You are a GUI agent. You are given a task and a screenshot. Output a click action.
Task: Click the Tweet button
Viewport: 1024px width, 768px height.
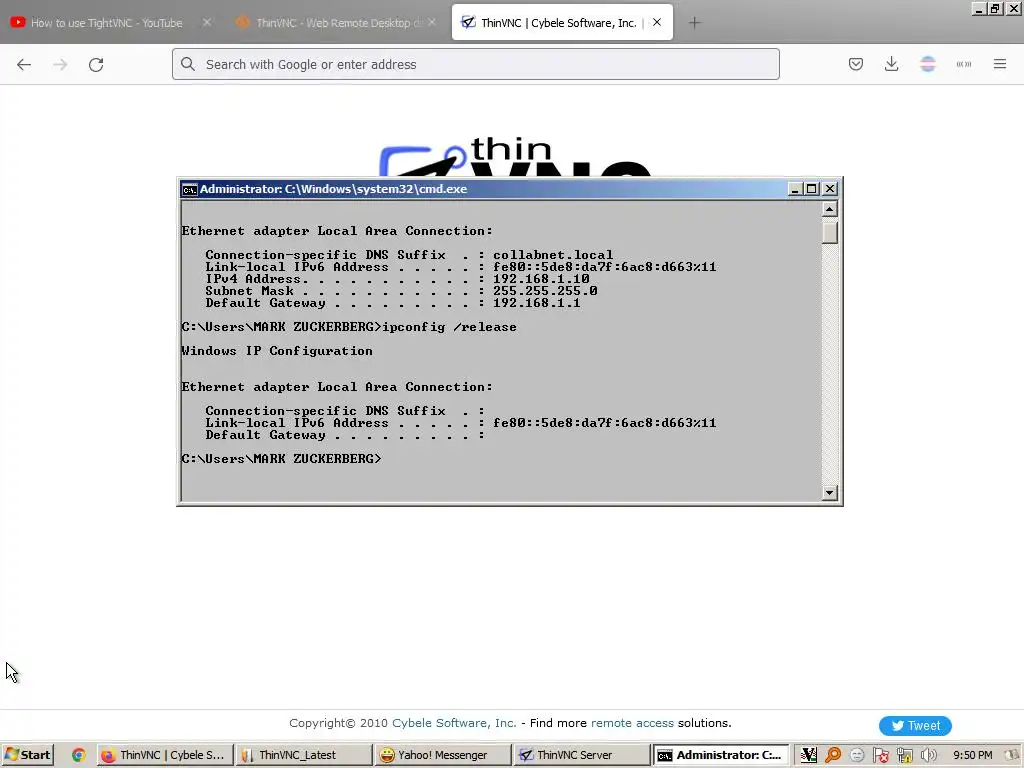[x=915, y=726]
